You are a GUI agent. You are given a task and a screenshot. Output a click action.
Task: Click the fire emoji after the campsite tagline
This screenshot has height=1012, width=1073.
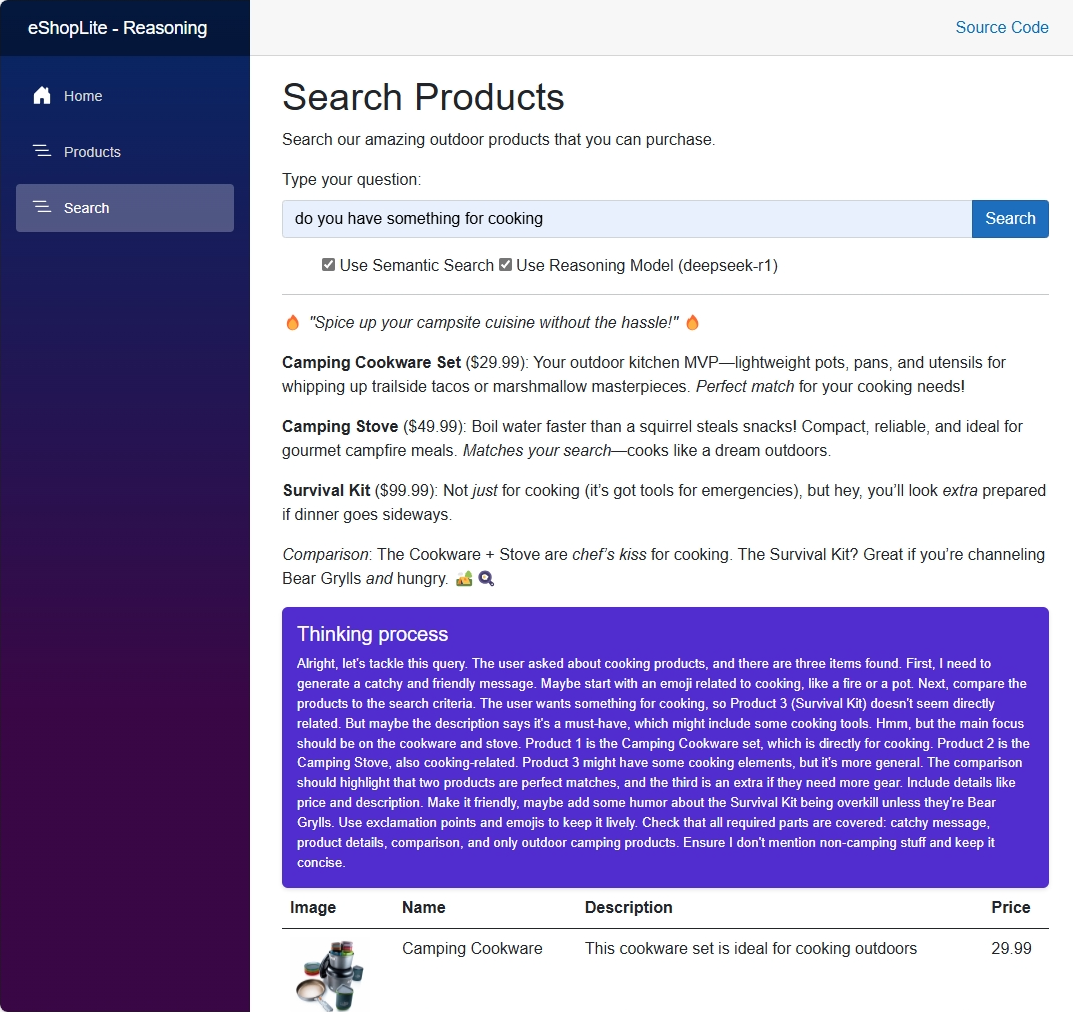pos(690,322)
